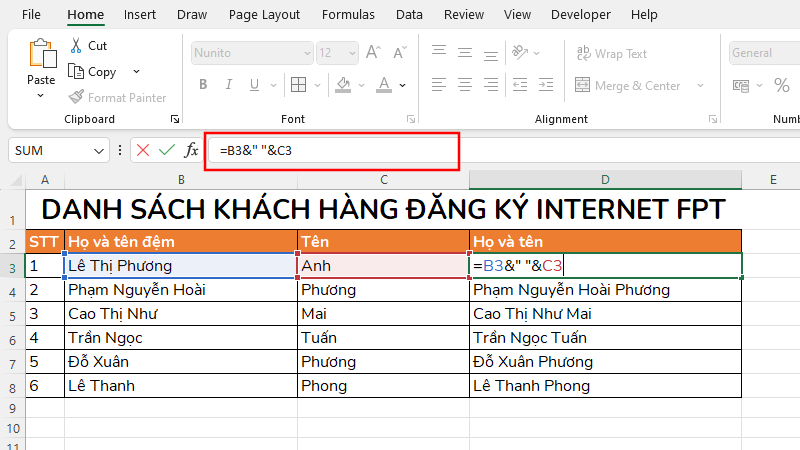800x450 pixels.
Task: Expand the Paste options arrow
Action: [41, 96]
